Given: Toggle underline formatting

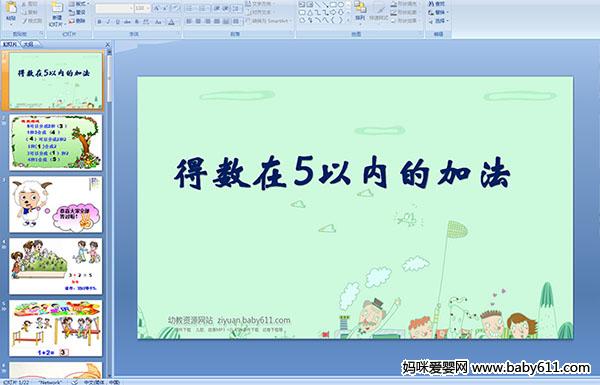Looking at the screenshot, I should click(117, 22).
